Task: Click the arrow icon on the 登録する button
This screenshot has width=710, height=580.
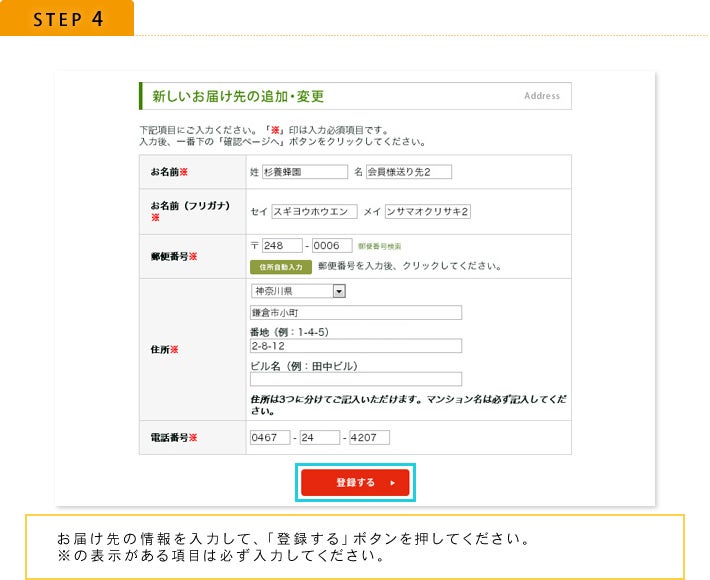Action: (393, 483)
